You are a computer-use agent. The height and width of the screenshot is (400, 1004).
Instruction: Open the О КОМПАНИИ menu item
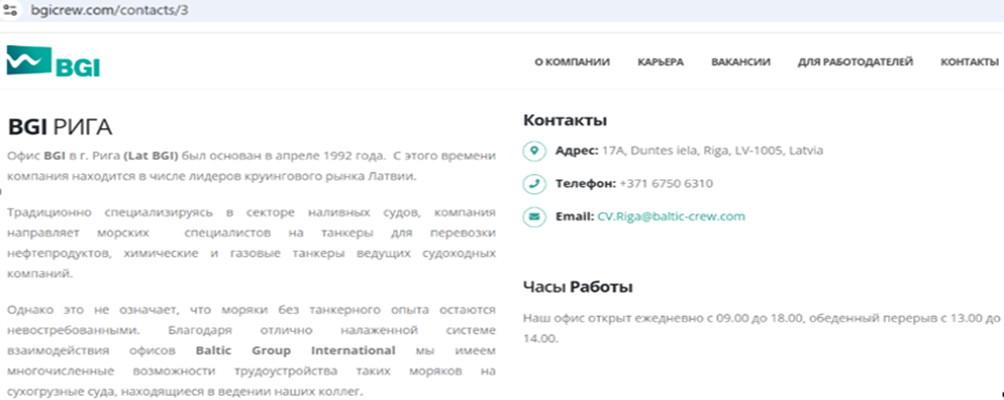coord(572,62)
